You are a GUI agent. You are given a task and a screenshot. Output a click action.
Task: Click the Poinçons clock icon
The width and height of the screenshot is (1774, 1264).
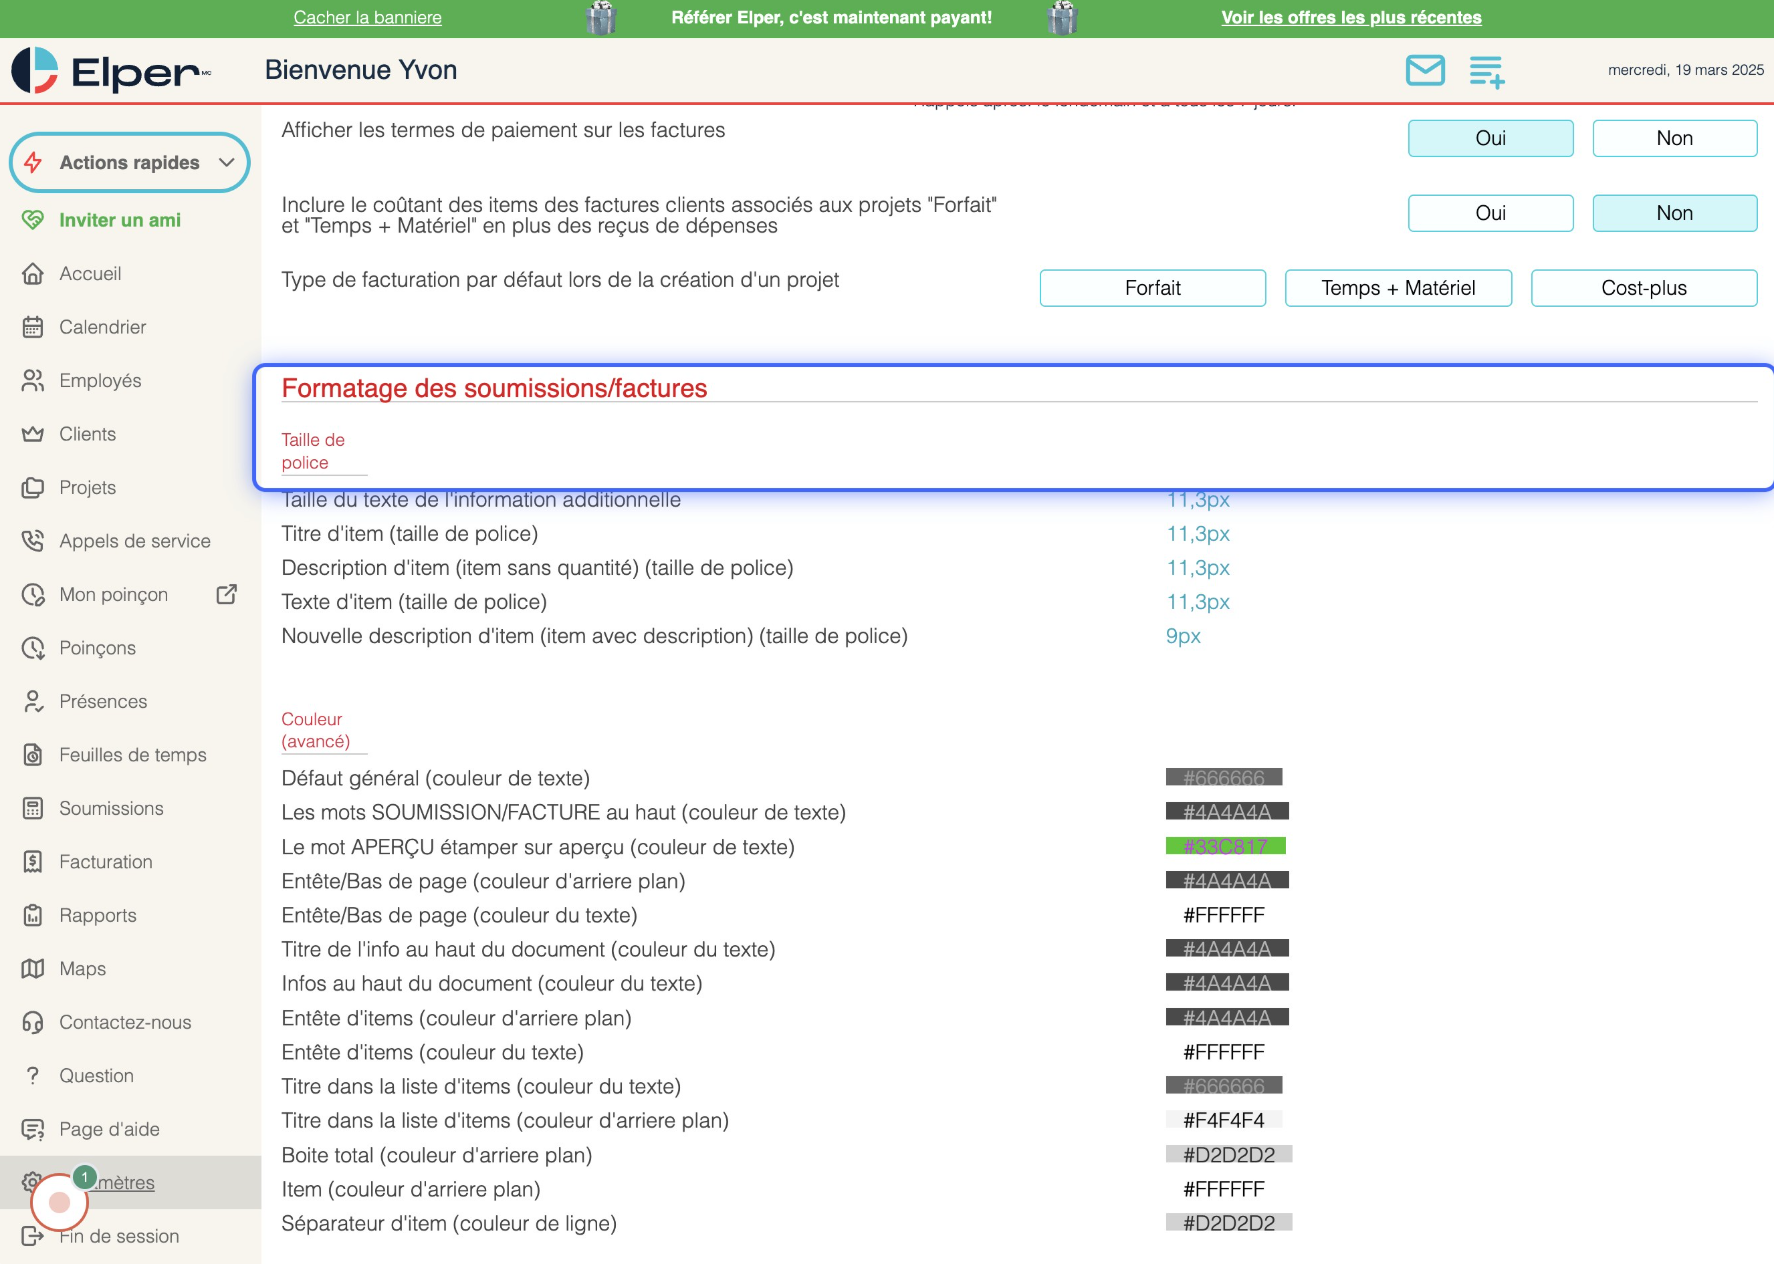[x=33, y=648]
